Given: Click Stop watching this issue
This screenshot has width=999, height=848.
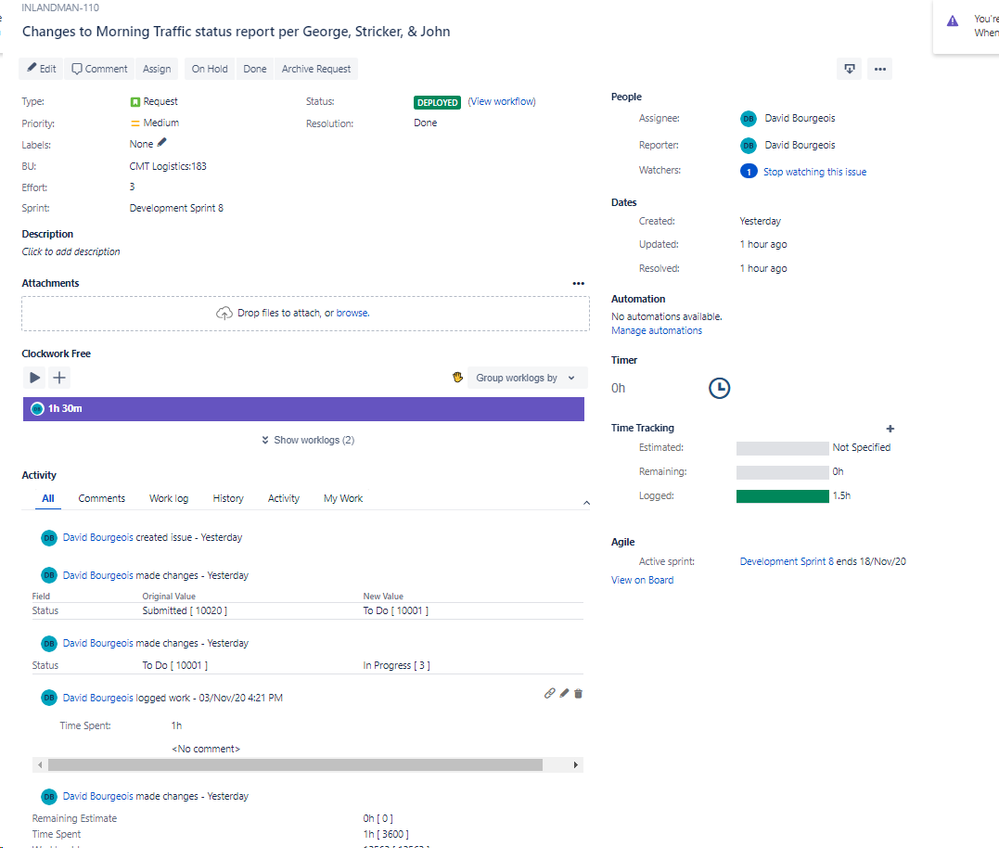Looking at the screenshot, I should (815, 172).
